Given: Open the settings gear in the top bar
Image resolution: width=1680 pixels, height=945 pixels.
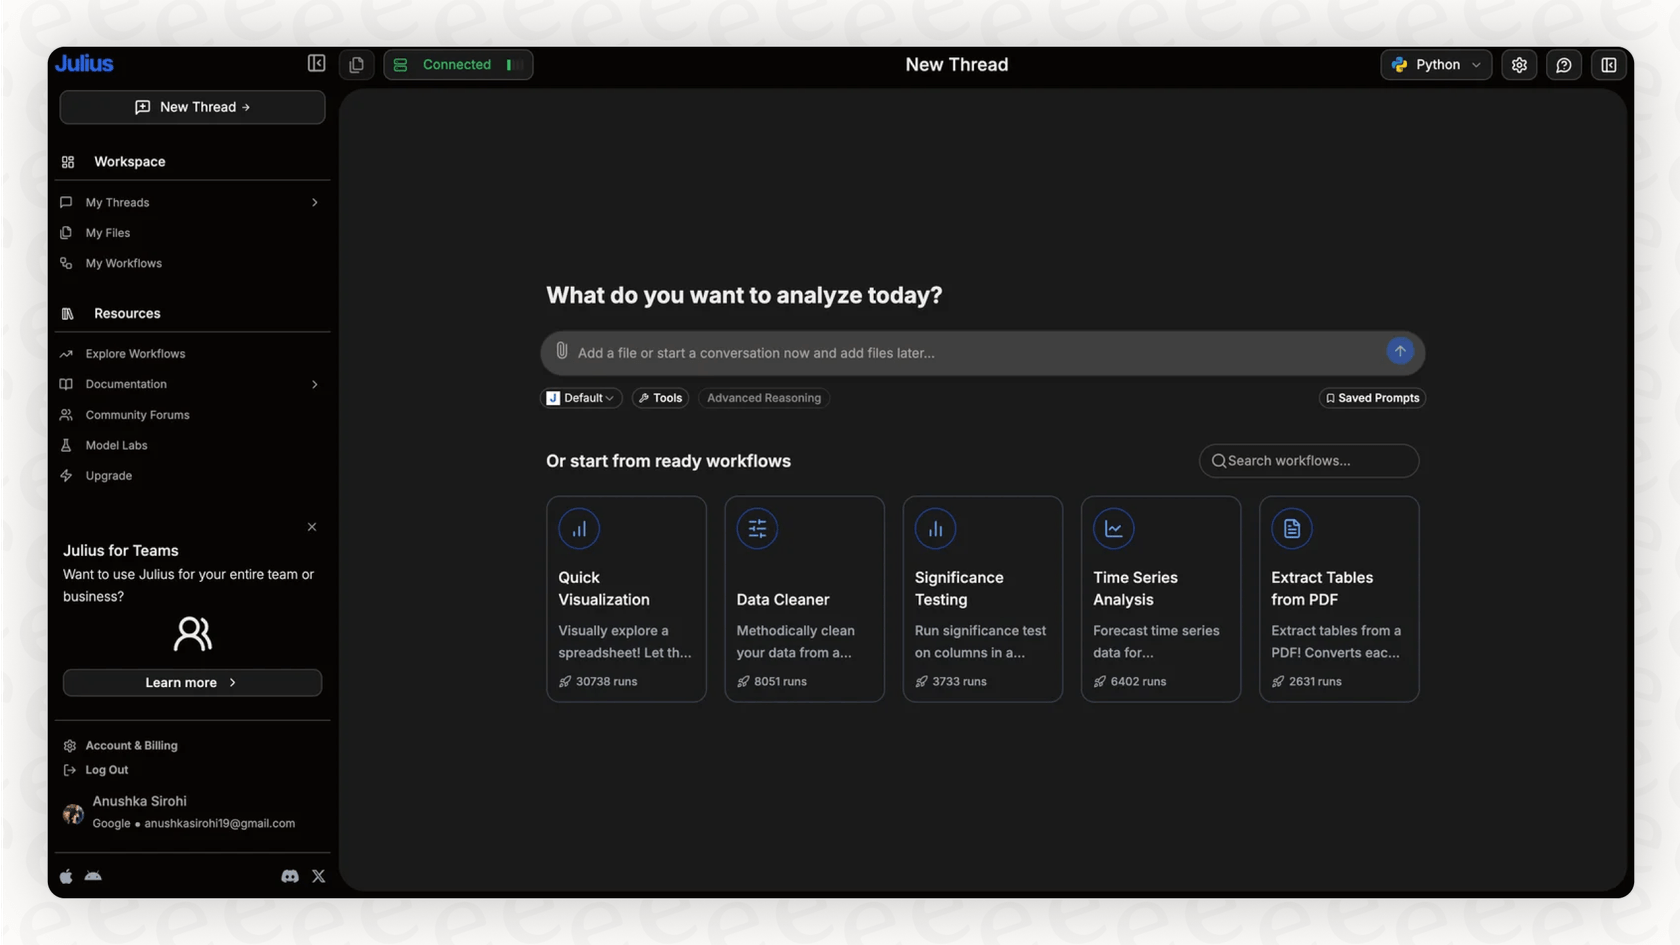Looking at the screenshot, I should (1518, 64).
